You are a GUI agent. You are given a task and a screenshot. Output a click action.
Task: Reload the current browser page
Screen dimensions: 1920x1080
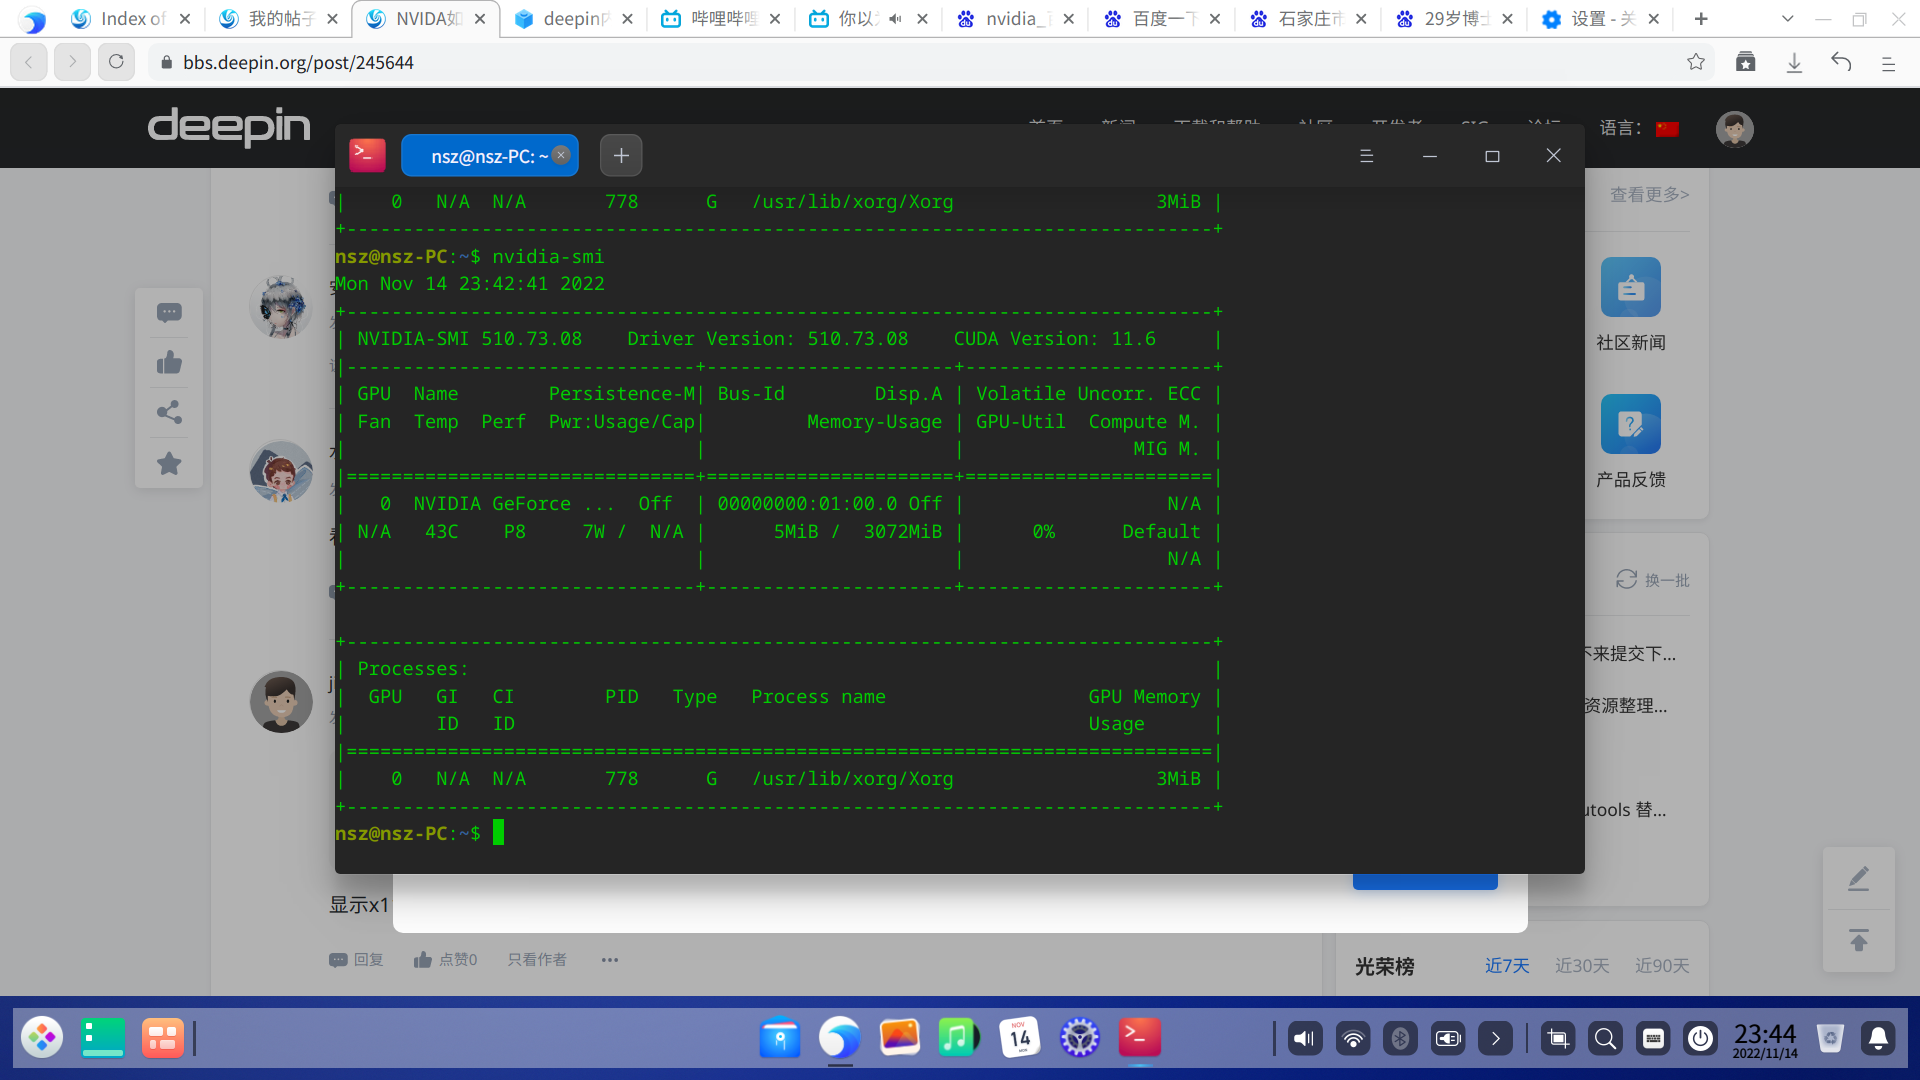116,62
